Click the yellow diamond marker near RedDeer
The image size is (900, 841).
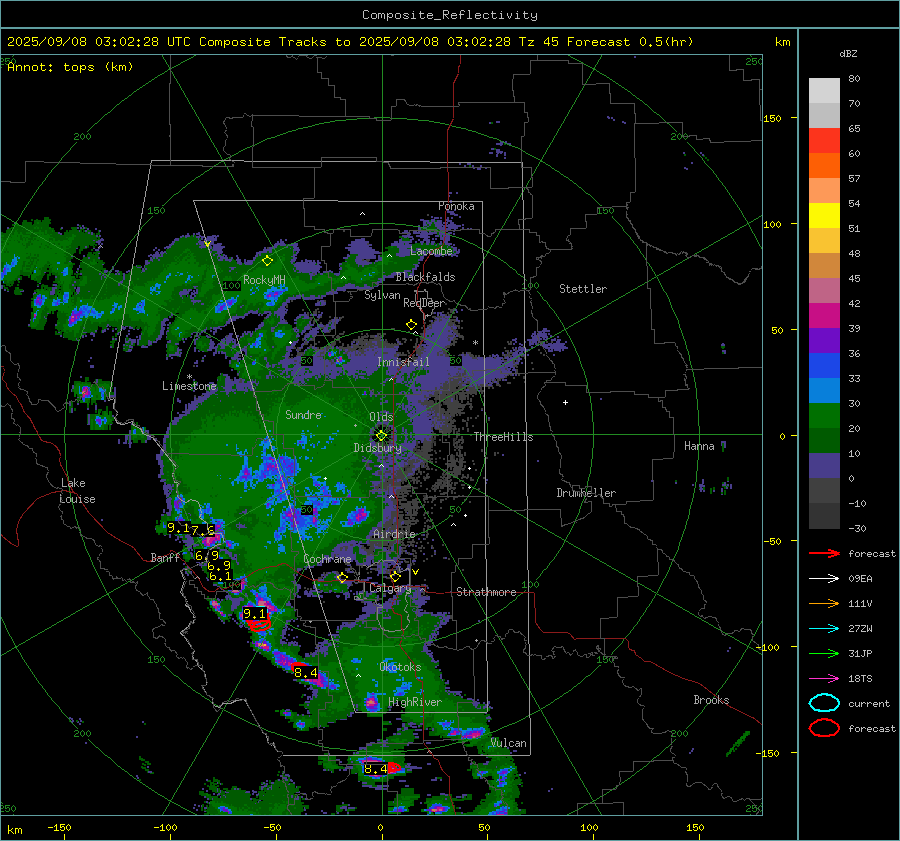pyautogui.click(x=411, y=325)
